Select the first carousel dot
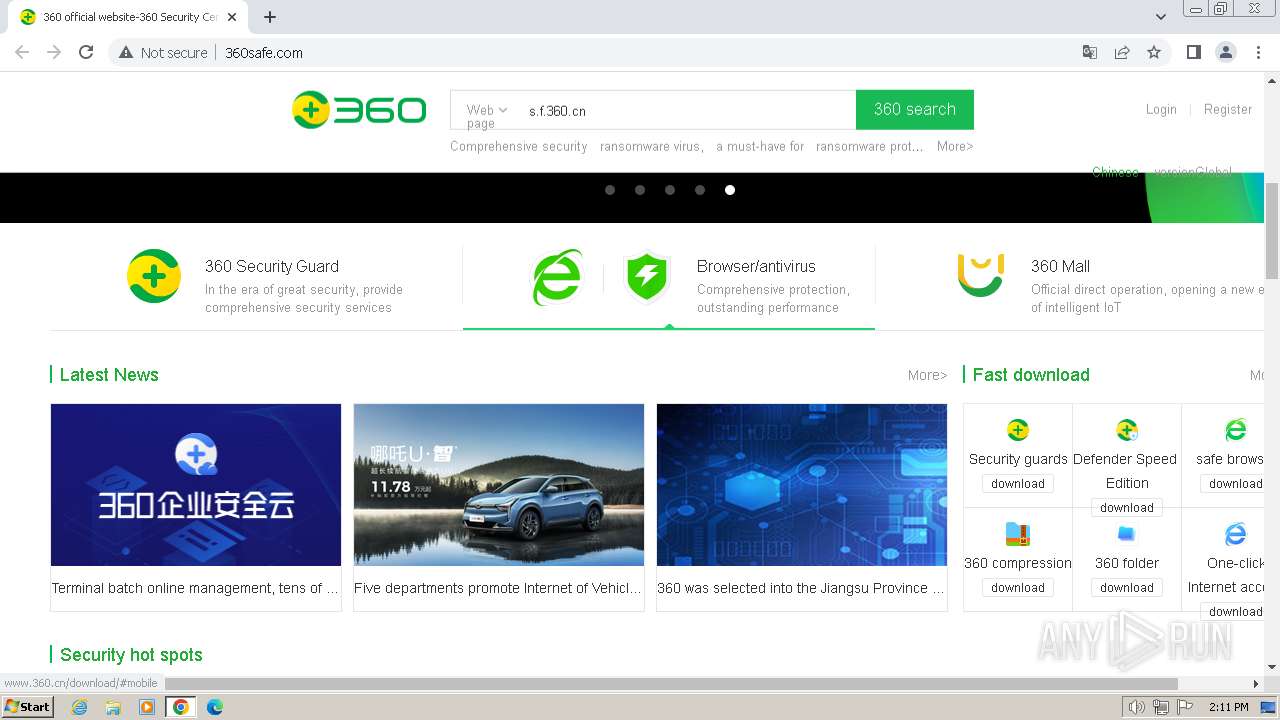This screenshot has height=720, width=1280. (610, 190)
